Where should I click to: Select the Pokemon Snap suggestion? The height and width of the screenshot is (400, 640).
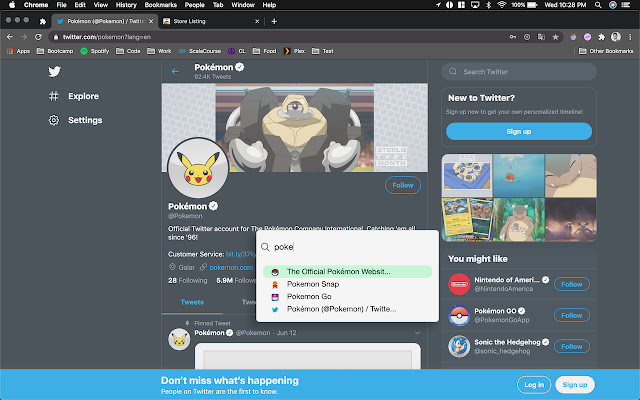pyautogui.click(x=347, y=284)
